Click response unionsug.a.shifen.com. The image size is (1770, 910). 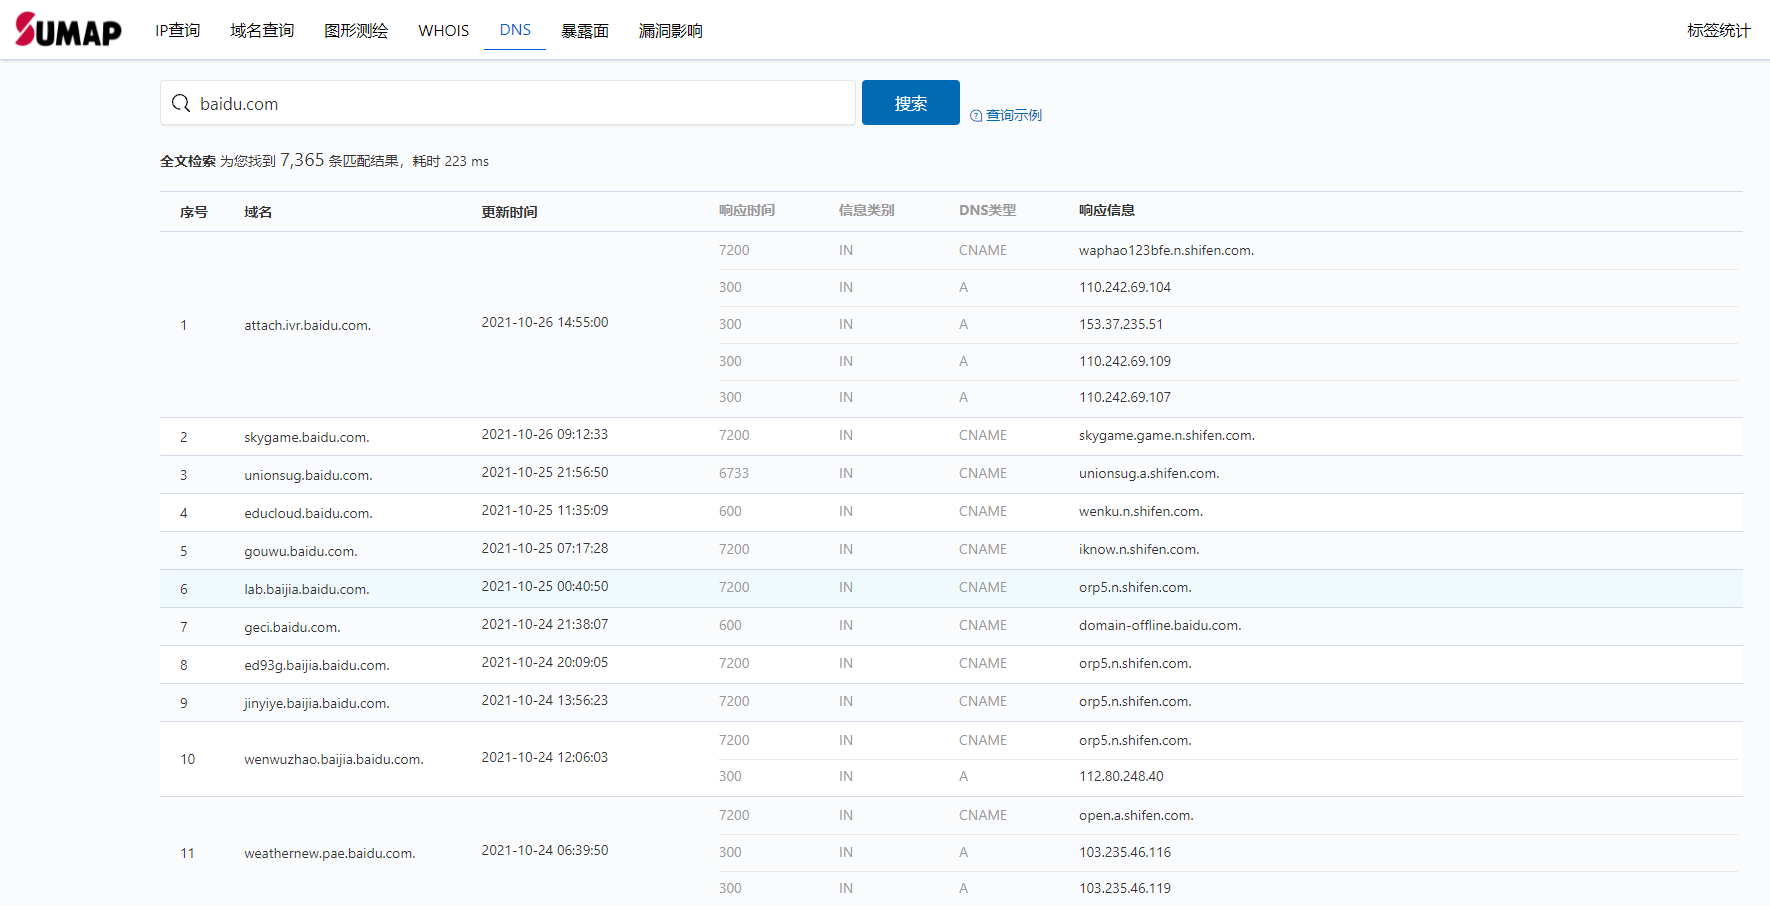pyautogui.click(x=1149, y=474)
